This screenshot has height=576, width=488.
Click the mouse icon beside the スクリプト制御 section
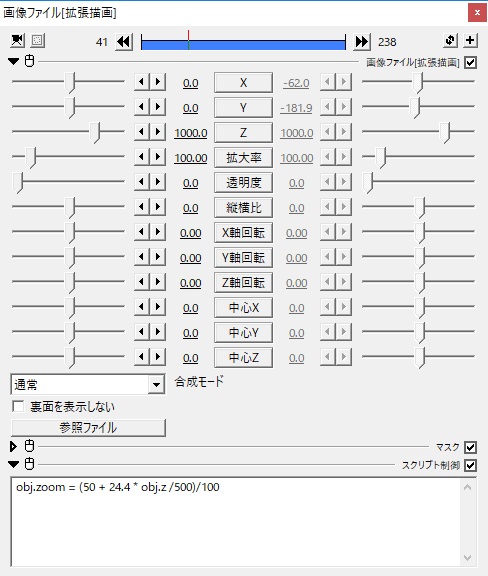tap(30, 464)
